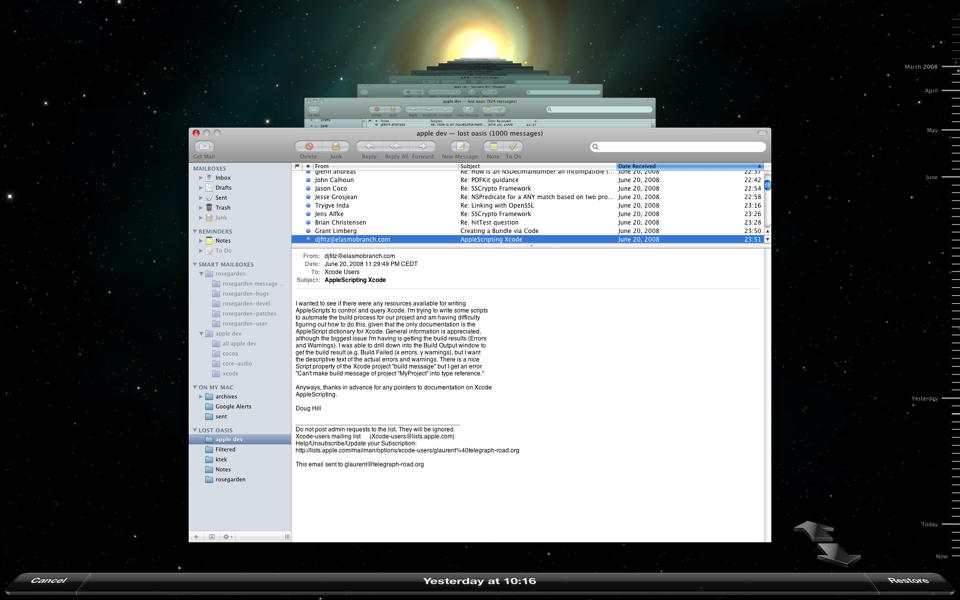This screenshot has width=960, height=600.
Task: Sort messages by Subject column
Action: click(x=538, y=166)
